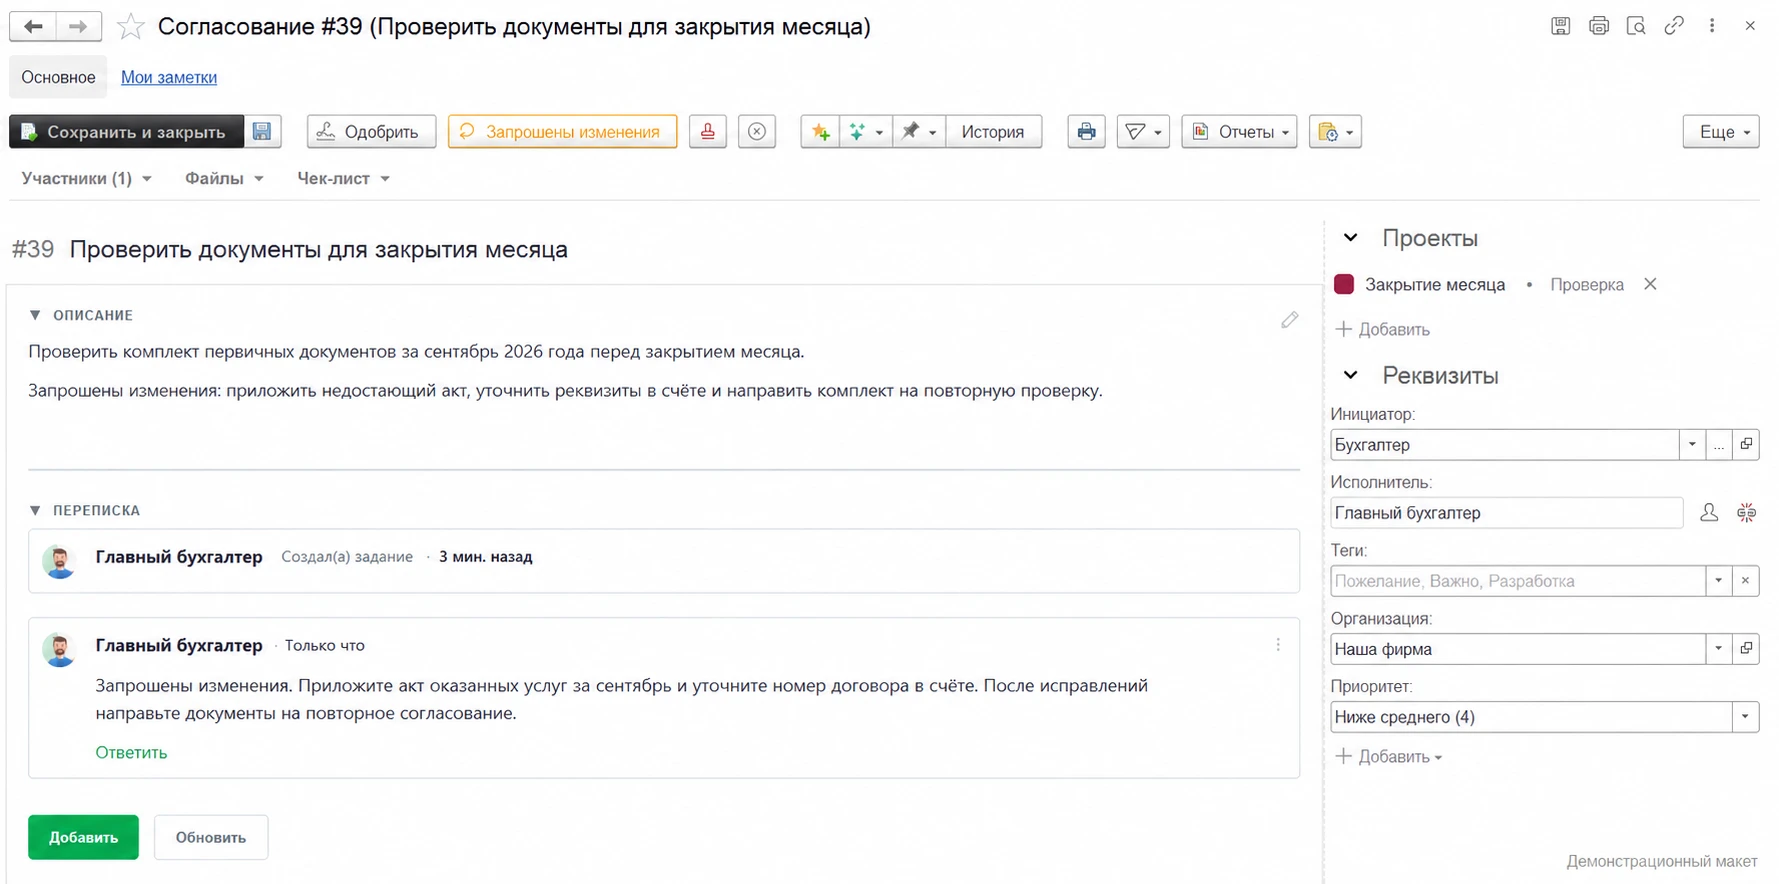Open the Чек-лист menu
The image size is (1779, 884).
[x=344, y=178]
